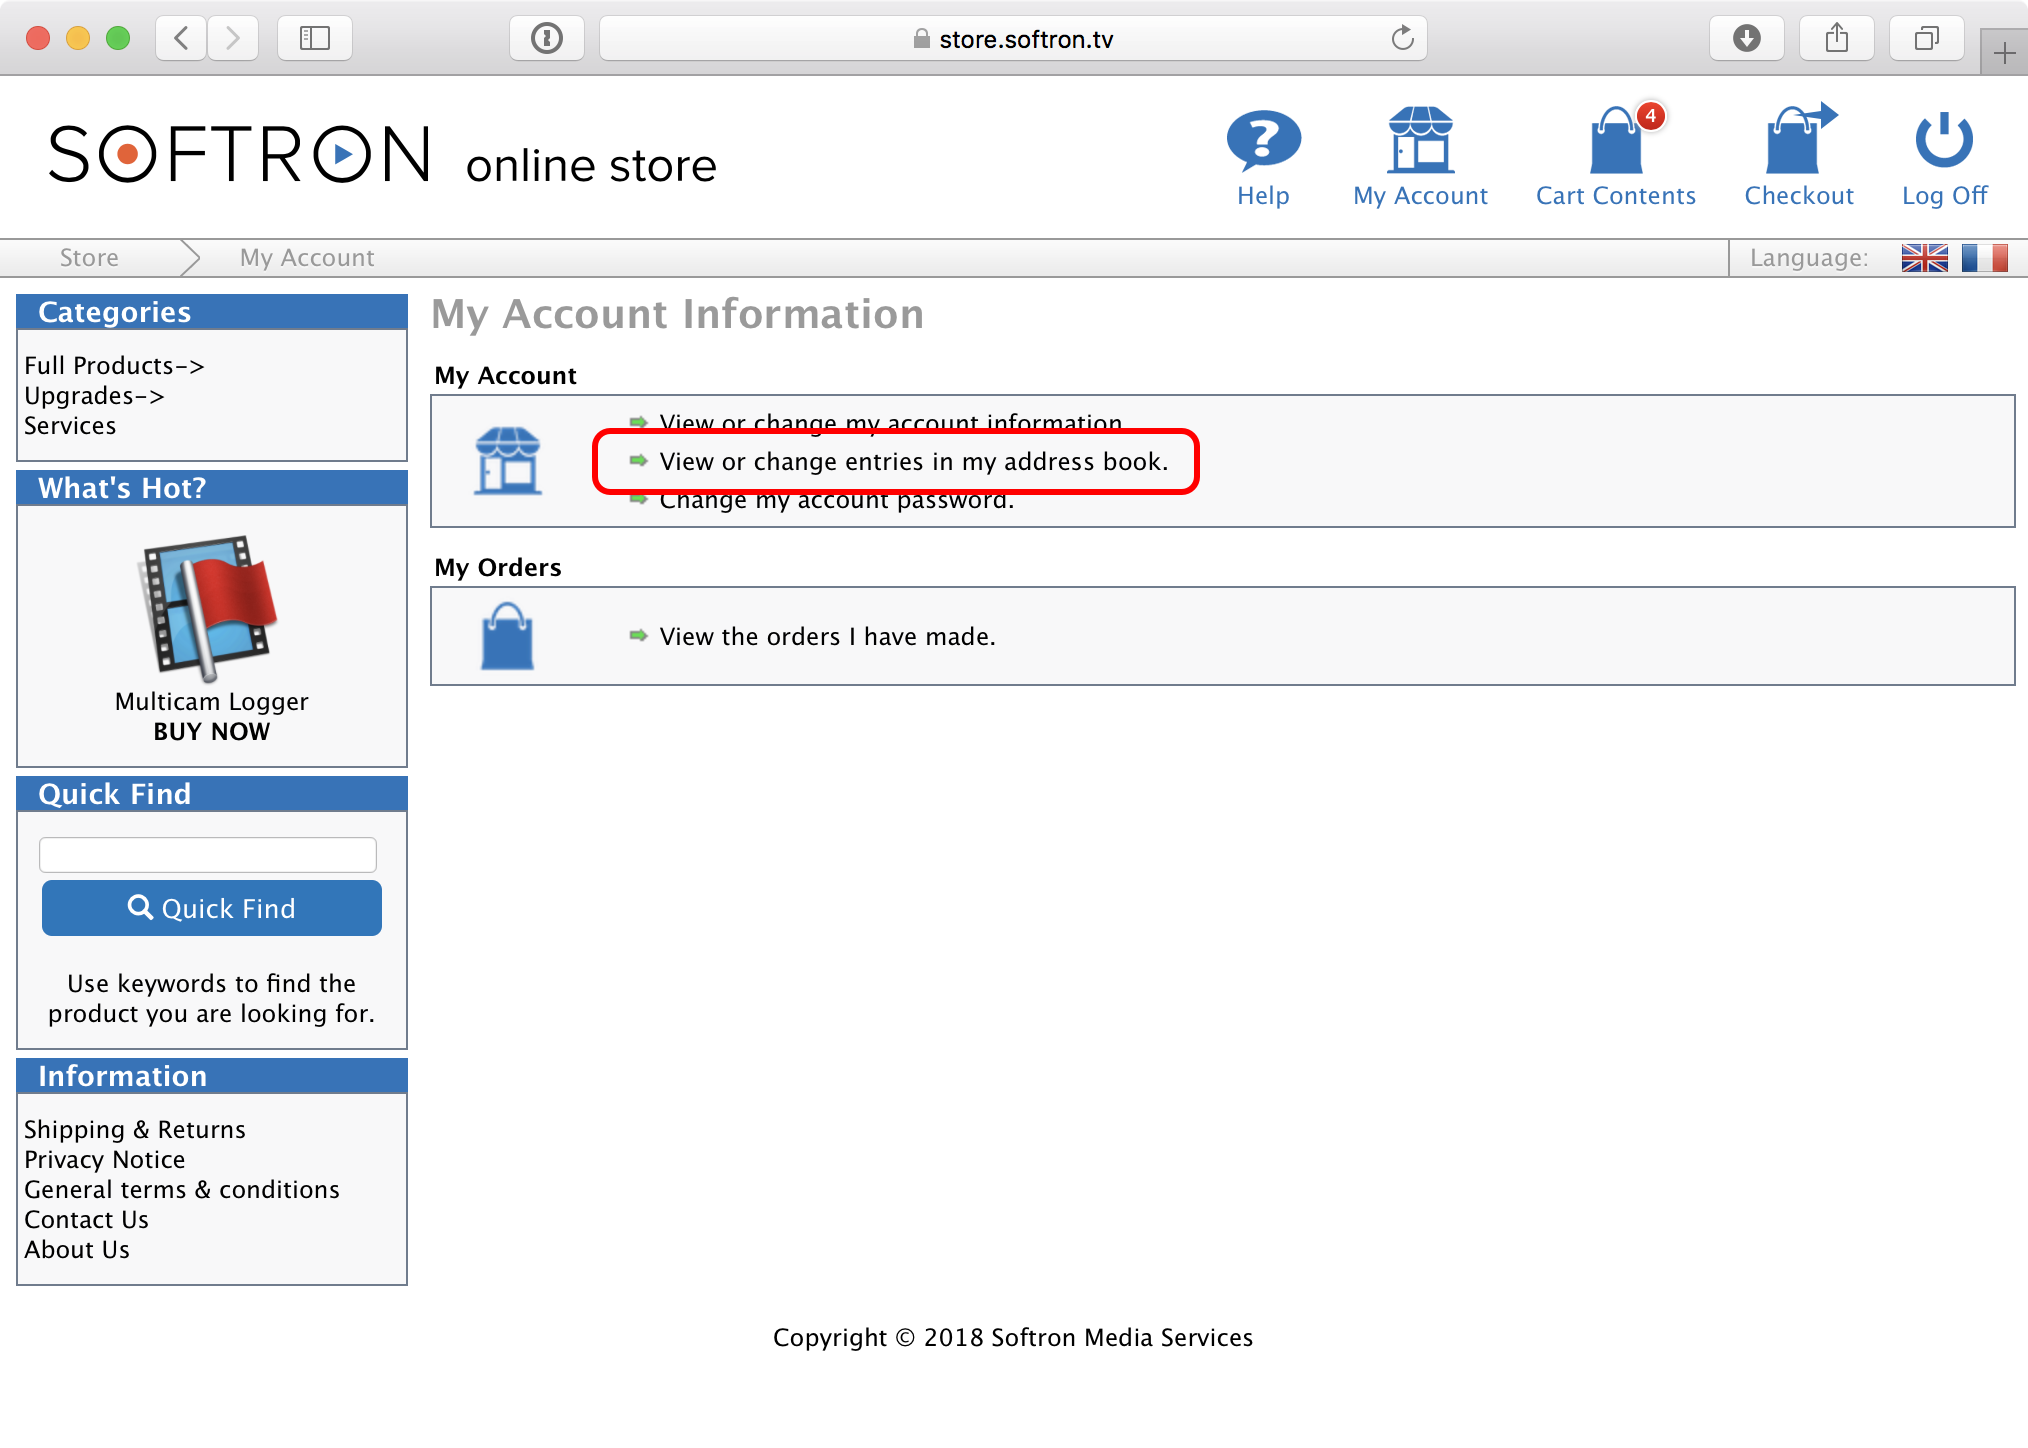Click Safari share icon

(1837, 38)
